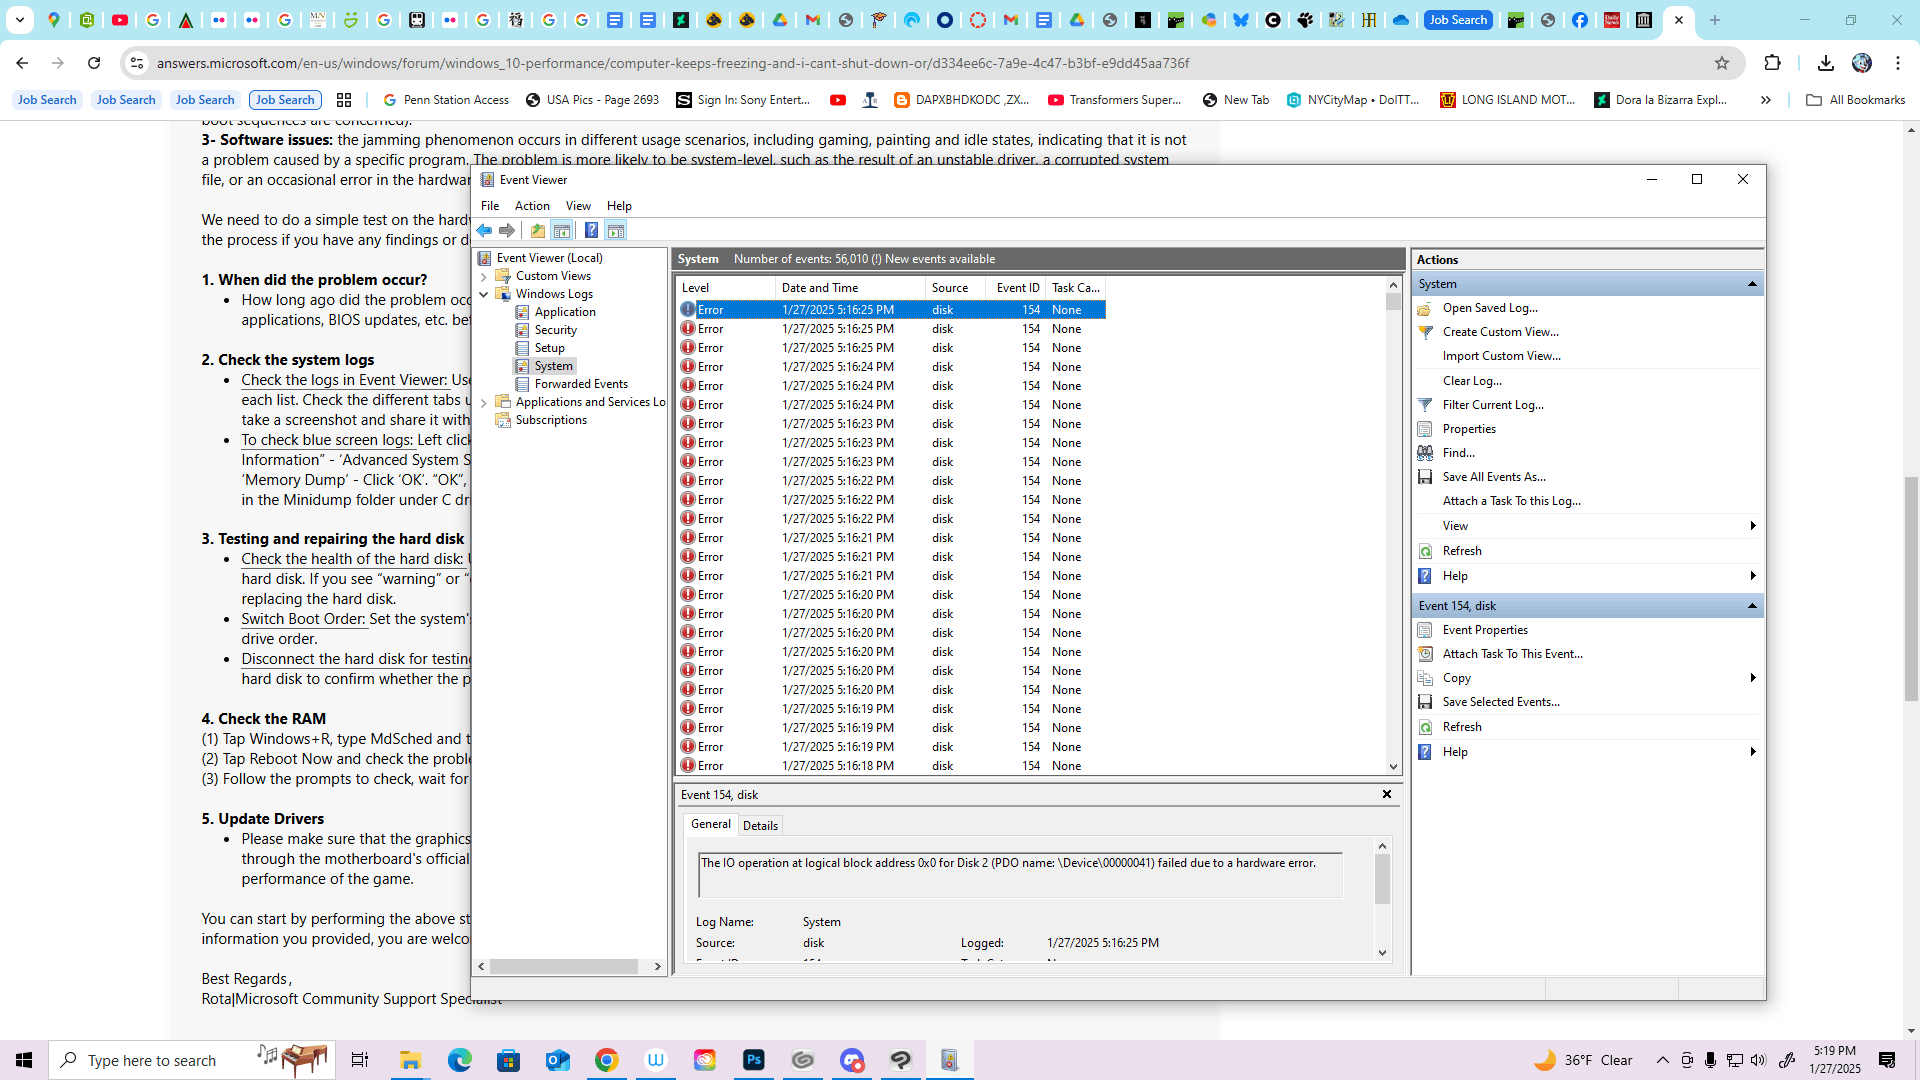
Task: Click Attach Task To This Event
Action: [x=1512, y=654]
